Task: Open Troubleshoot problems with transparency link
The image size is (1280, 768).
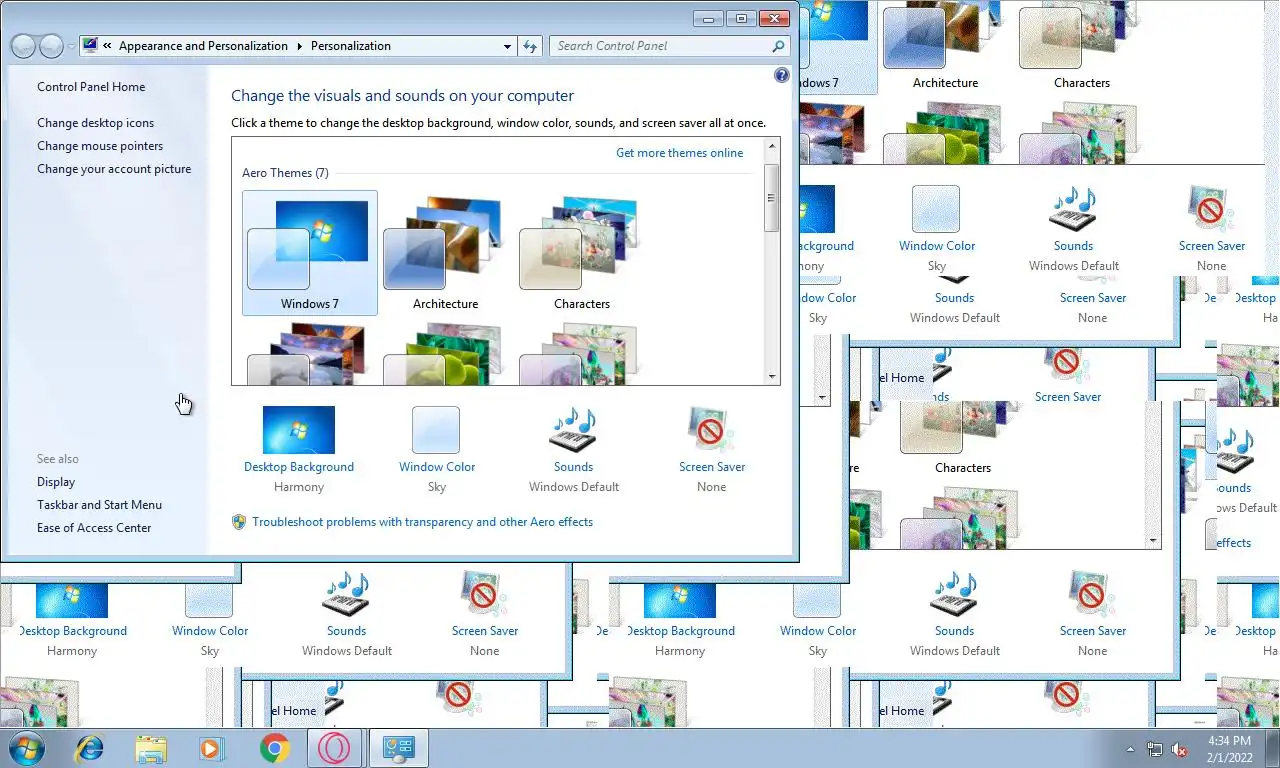Action: pos(423,522)
